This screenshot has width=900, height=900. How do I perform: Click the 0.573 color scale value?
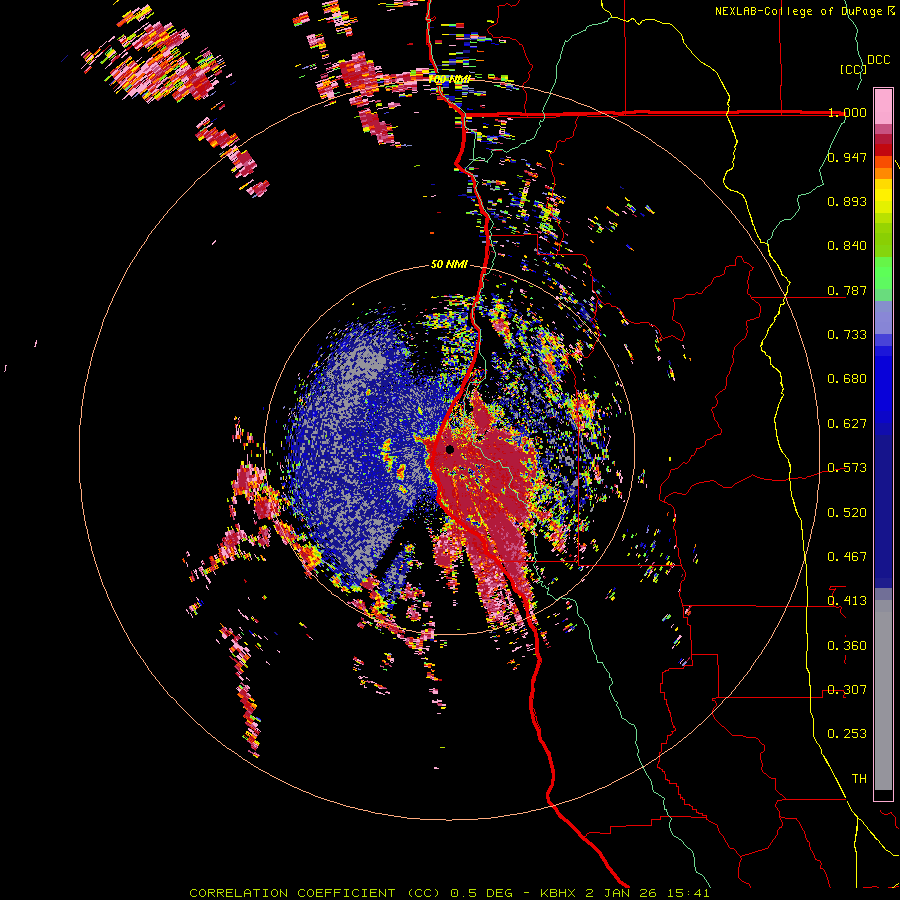click(x=847, y=468)
